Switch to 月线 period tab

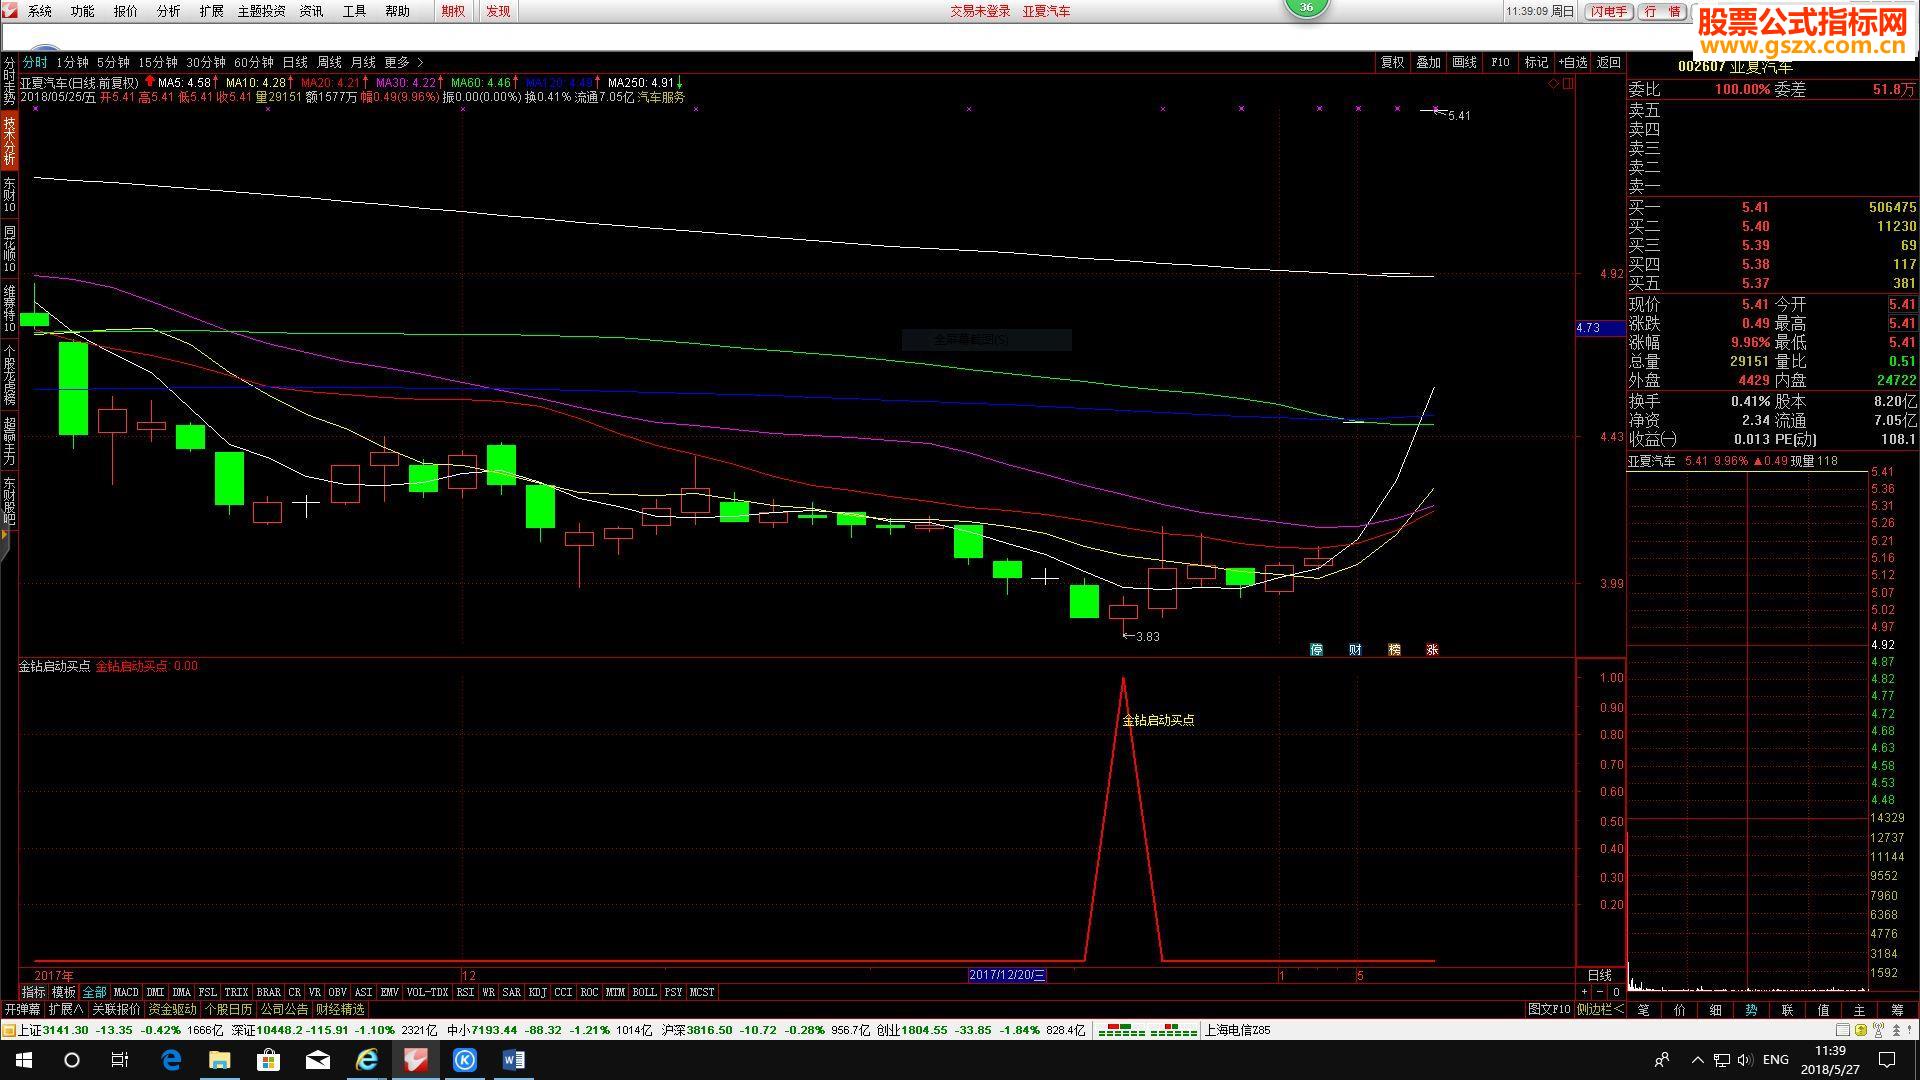363,62
